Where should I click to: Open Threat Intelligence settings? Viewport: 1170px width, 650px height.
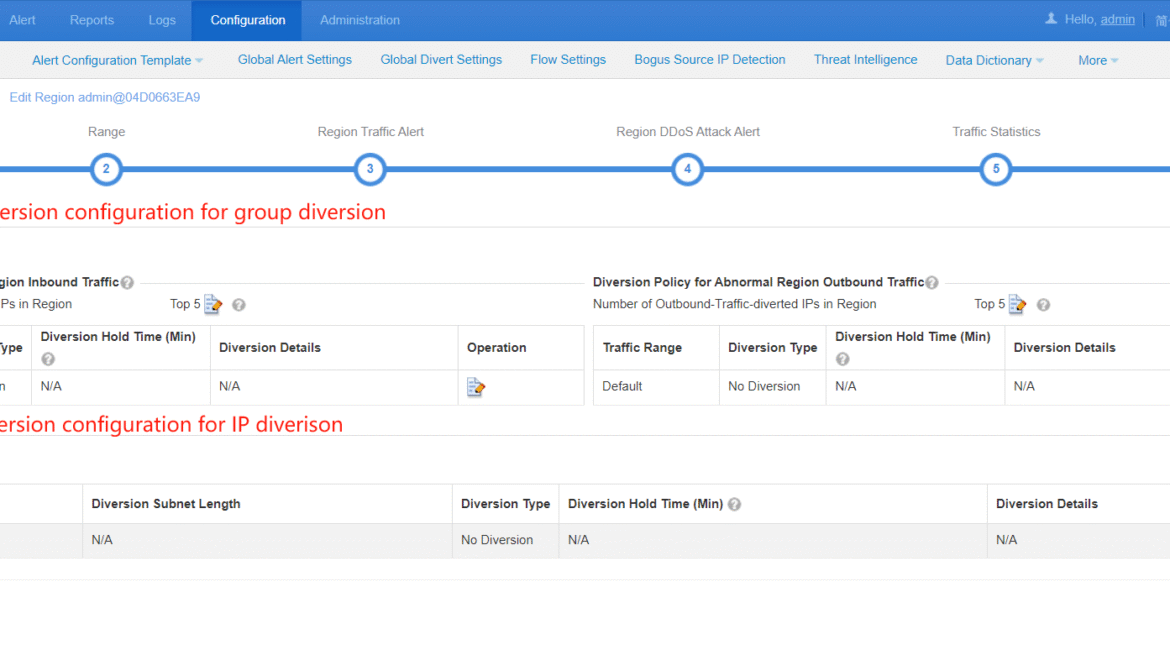tap(865, 59)
